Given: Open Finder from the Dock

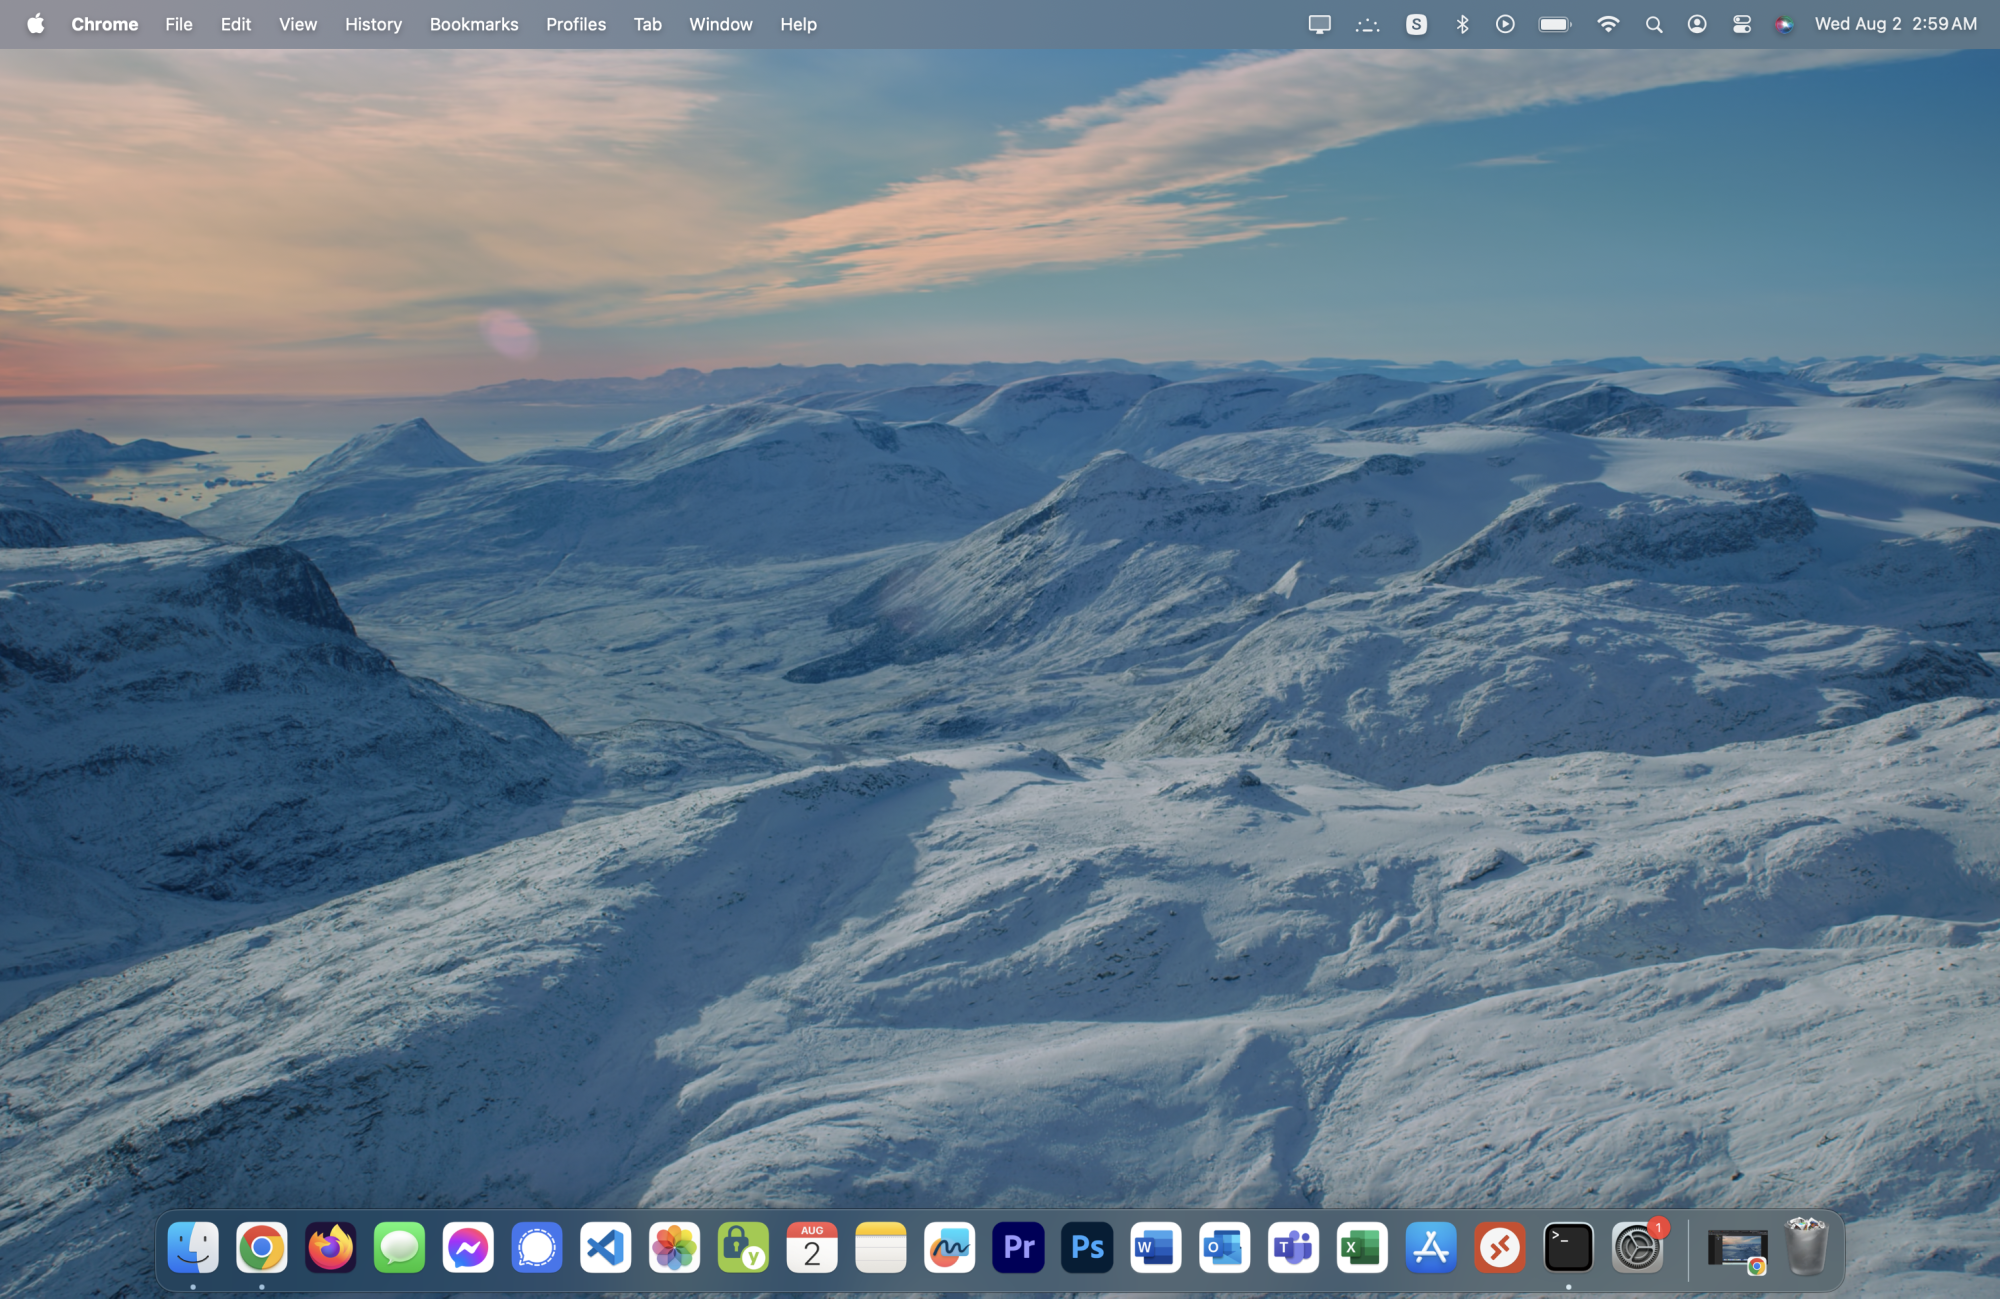Looking at the screenshot, I should (193, 1247).
